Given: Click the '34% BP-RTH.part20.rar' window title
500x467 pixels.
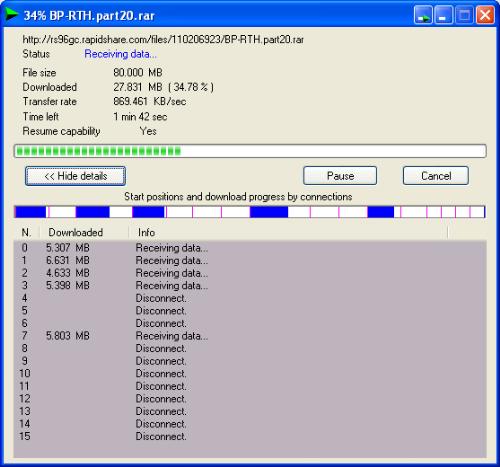Looking at the screenshot, I should coord(89,16).
